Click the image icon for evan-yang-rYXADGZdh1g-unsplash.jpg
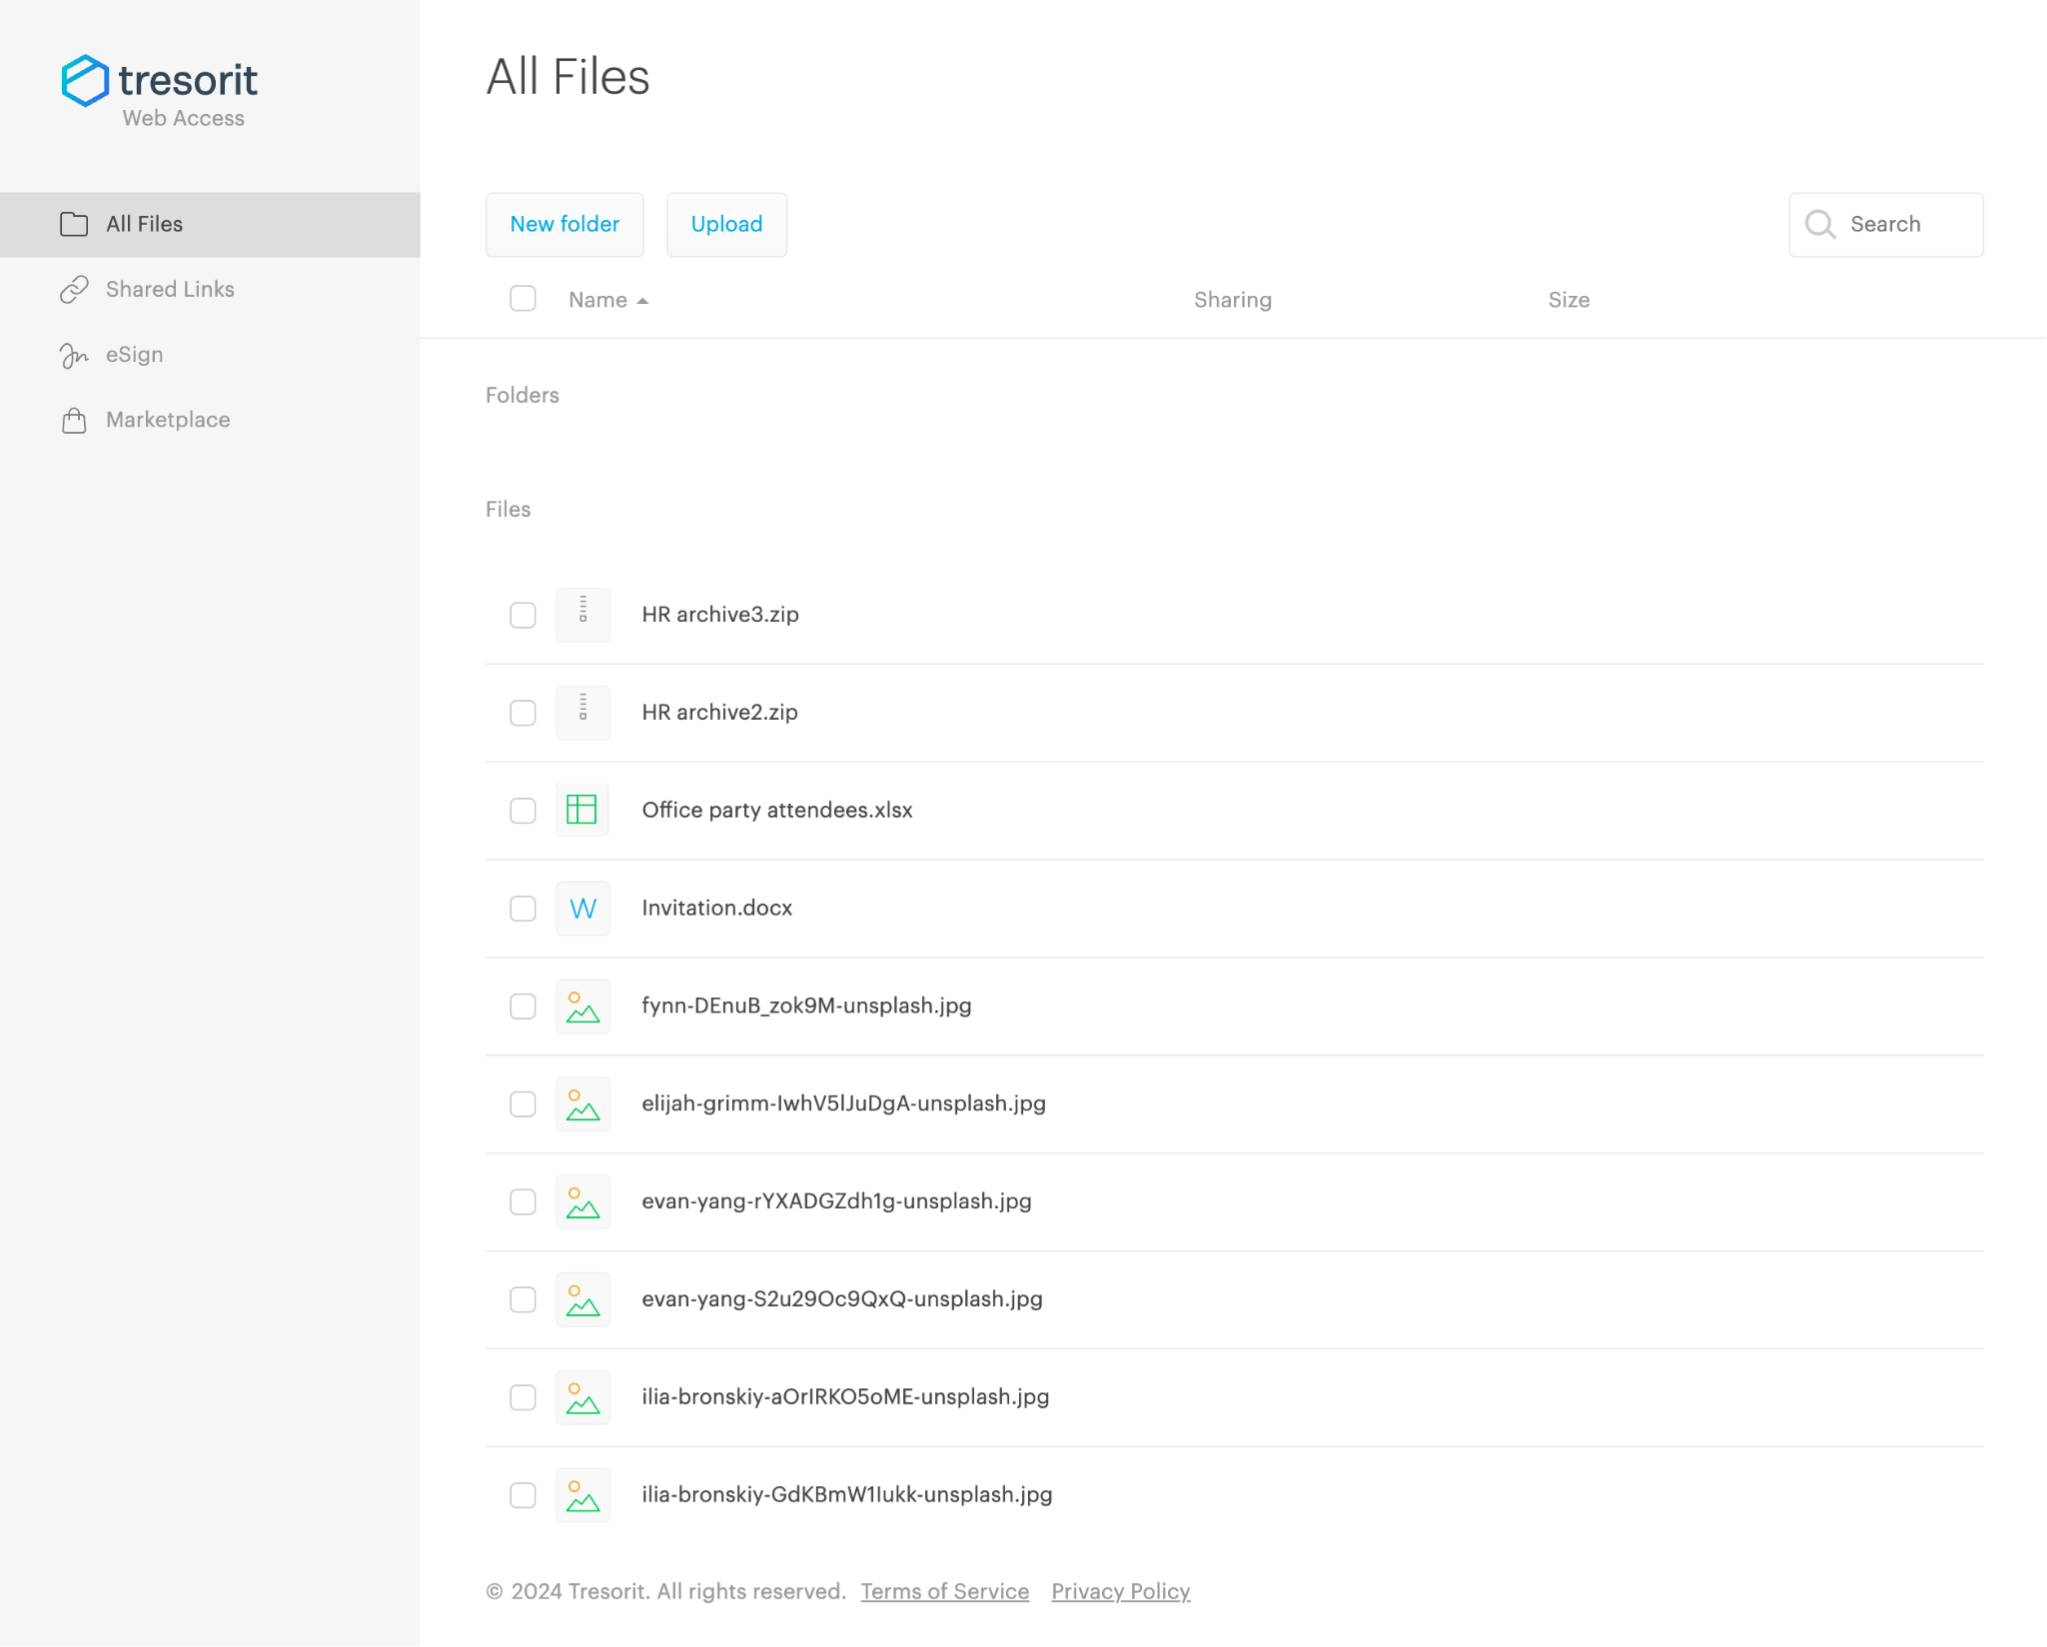 click(x=583, y=1202)
